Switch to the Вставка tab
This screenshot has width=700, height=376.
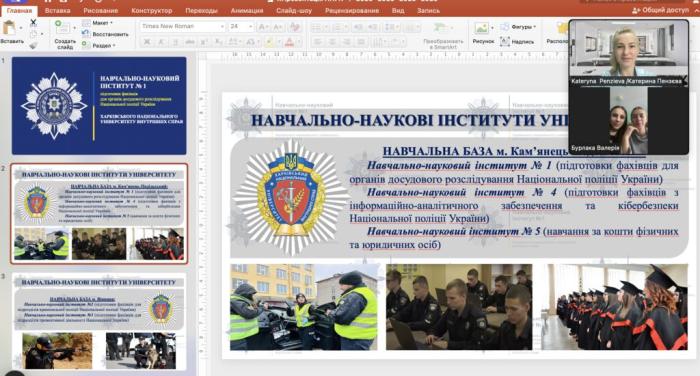(x=58, y=10)
